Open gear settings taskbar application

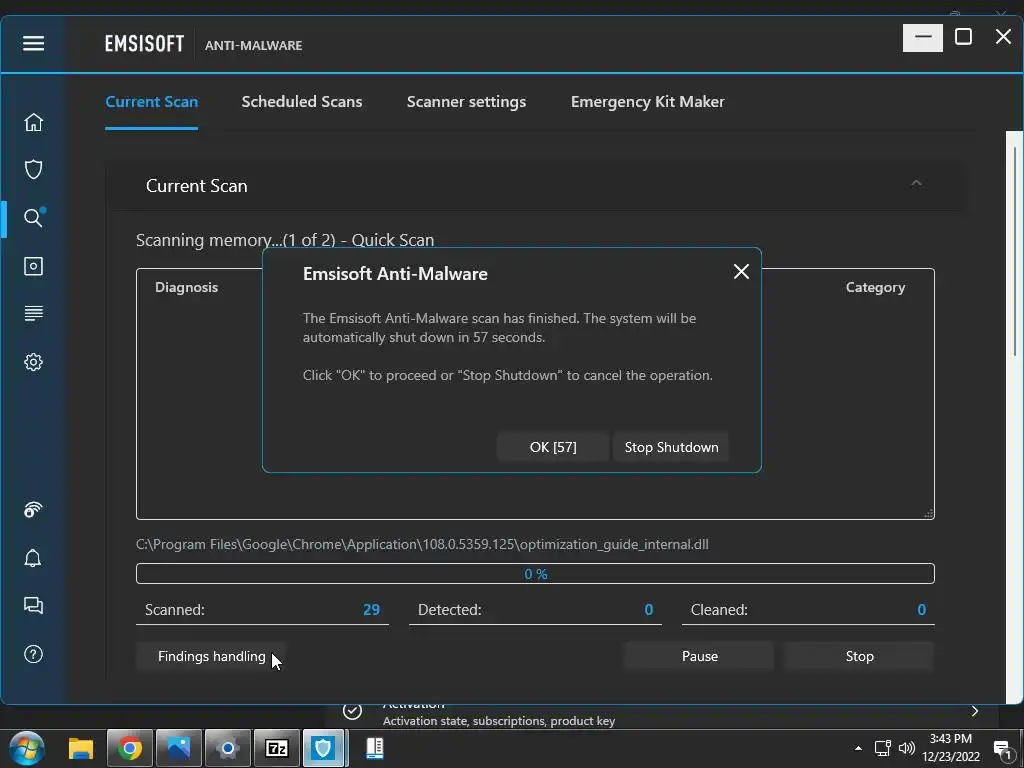click(x=227, y=748)
